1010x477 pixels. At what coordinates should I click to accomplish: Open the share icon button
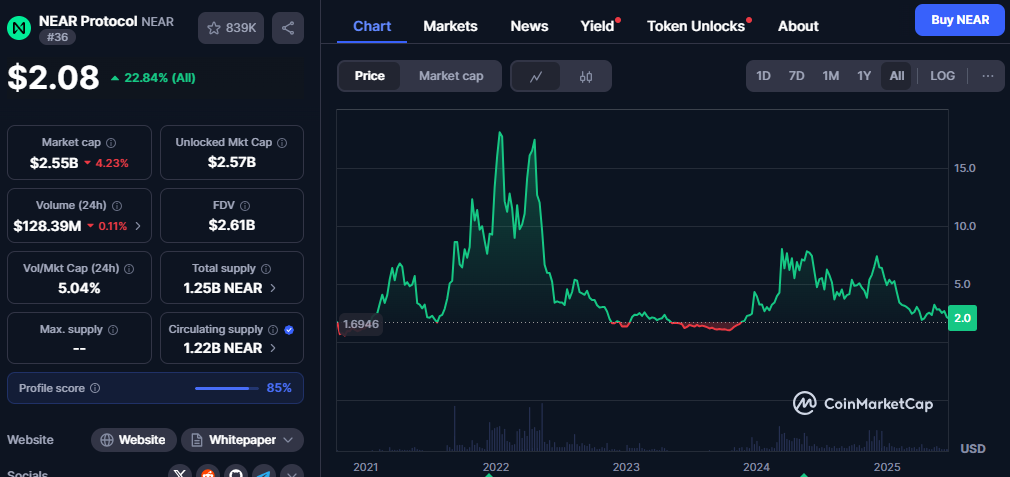[288, 28]
